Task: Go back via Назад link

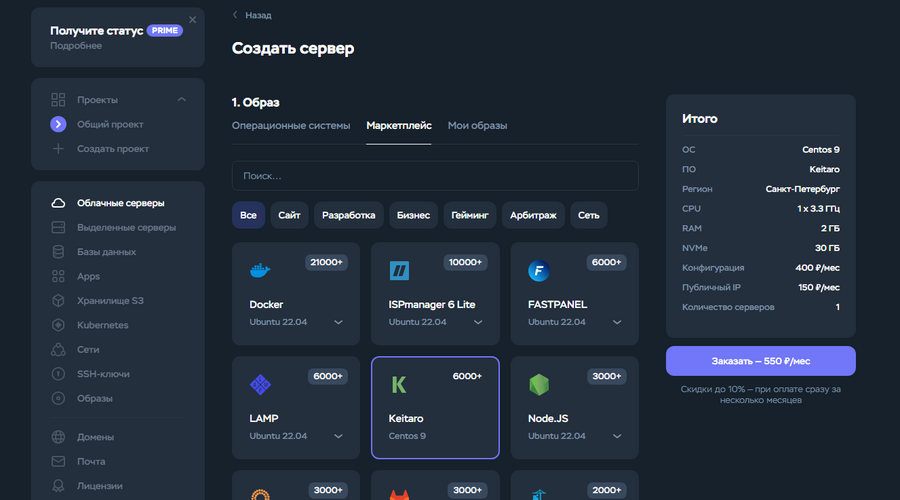Action: coord(258,15)
